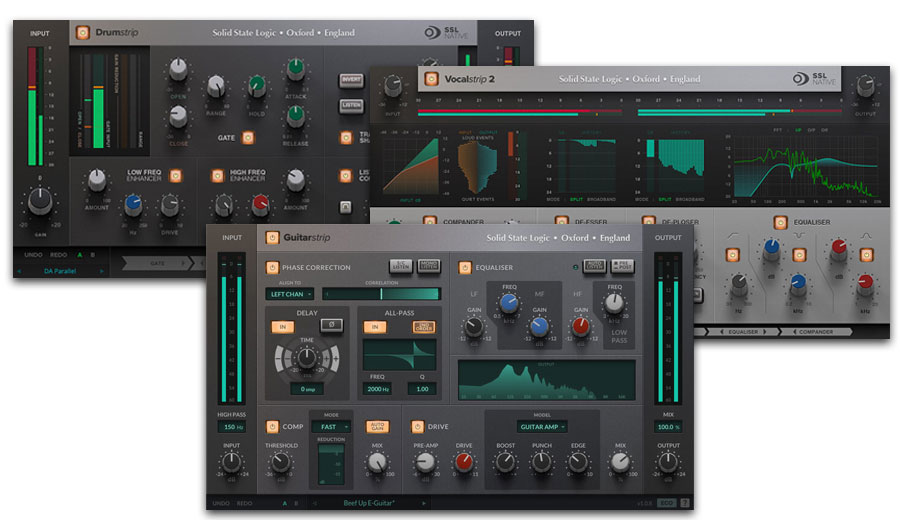The height and width of the screenshot is (520, 900).
Task: Select Equaliser in Vocalstrip process order
Action: (743, 332)
